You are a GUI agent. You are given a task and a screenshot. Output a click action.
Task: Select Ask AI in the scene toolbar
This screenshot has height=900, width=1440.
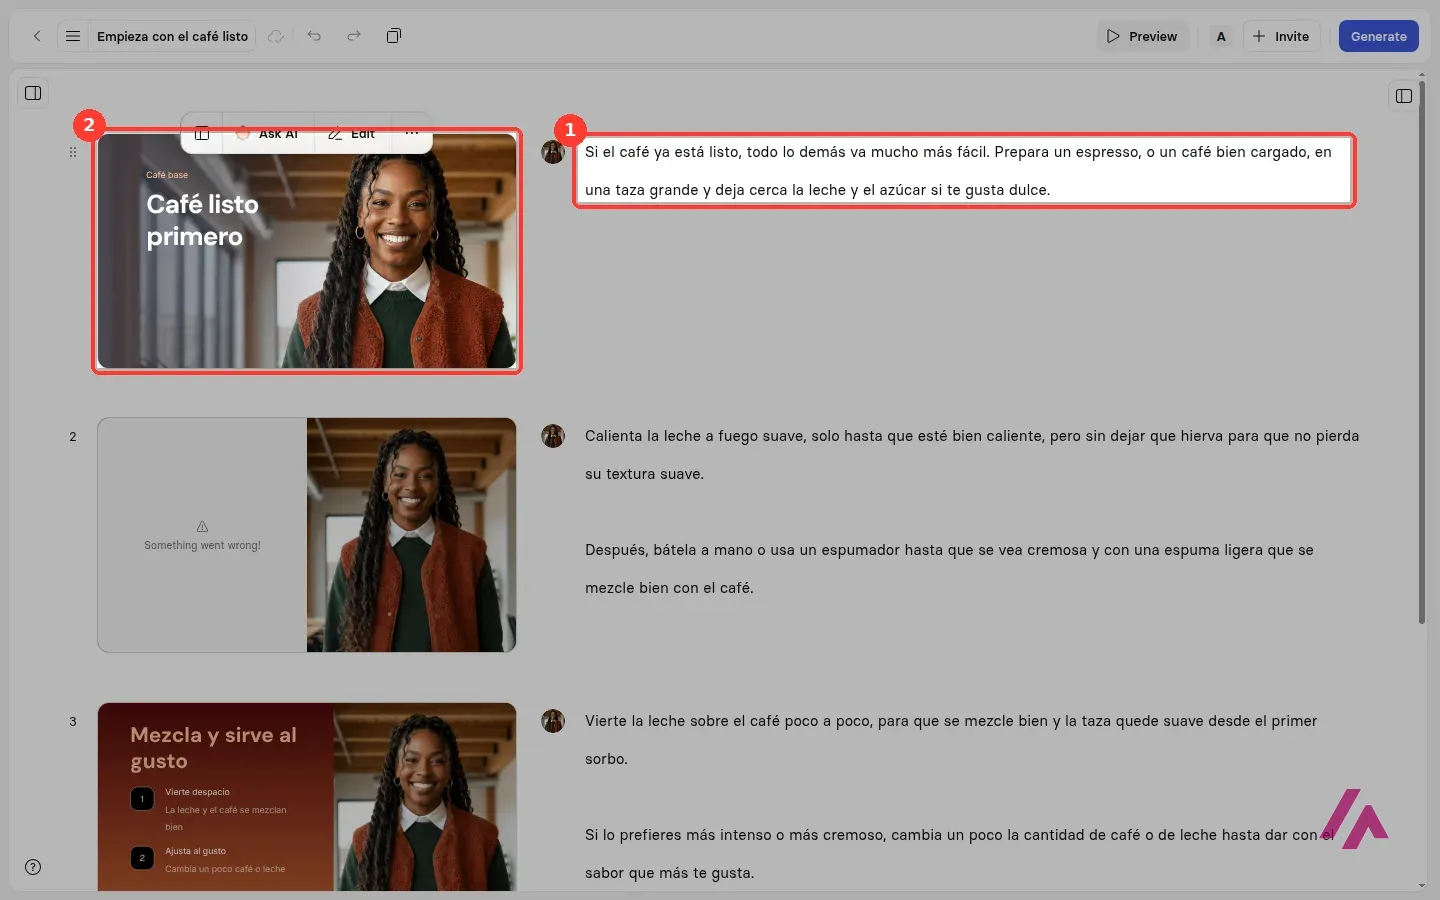tap(268, 134)
